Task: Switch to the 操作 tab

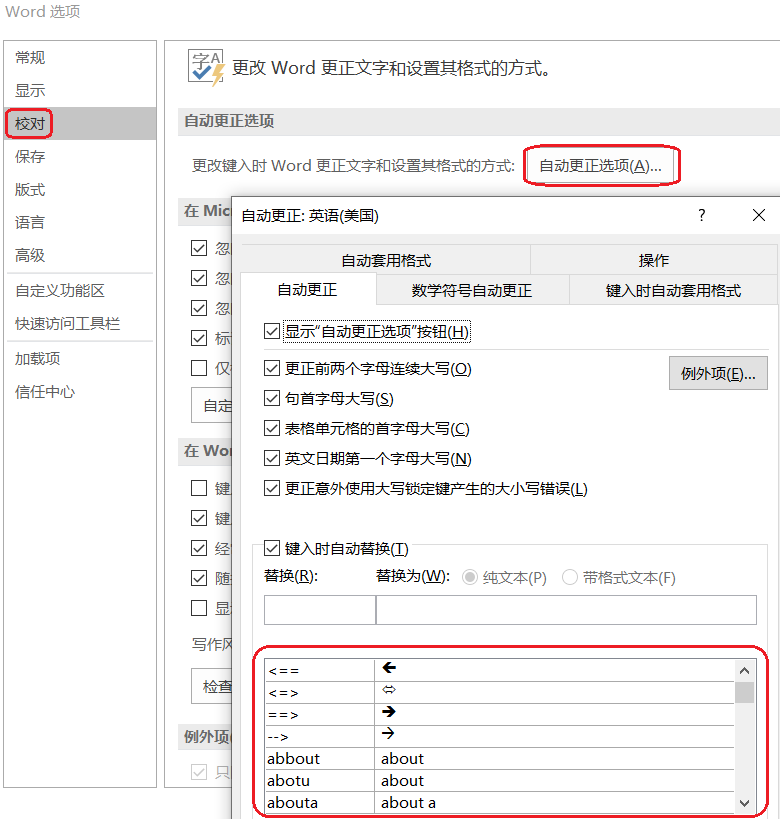Action: pos(654,260)
